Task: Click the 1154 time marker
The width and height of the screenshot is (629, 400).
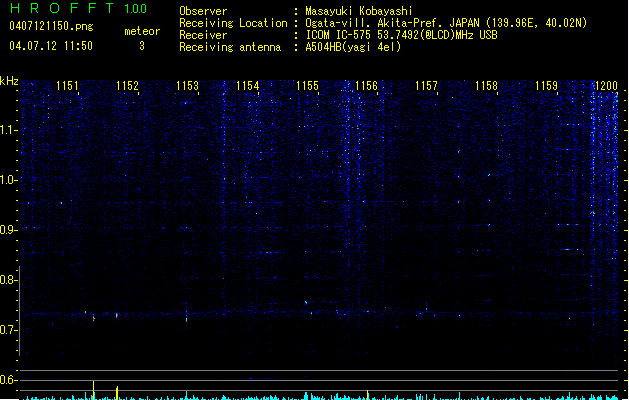Action: [248, 86]
